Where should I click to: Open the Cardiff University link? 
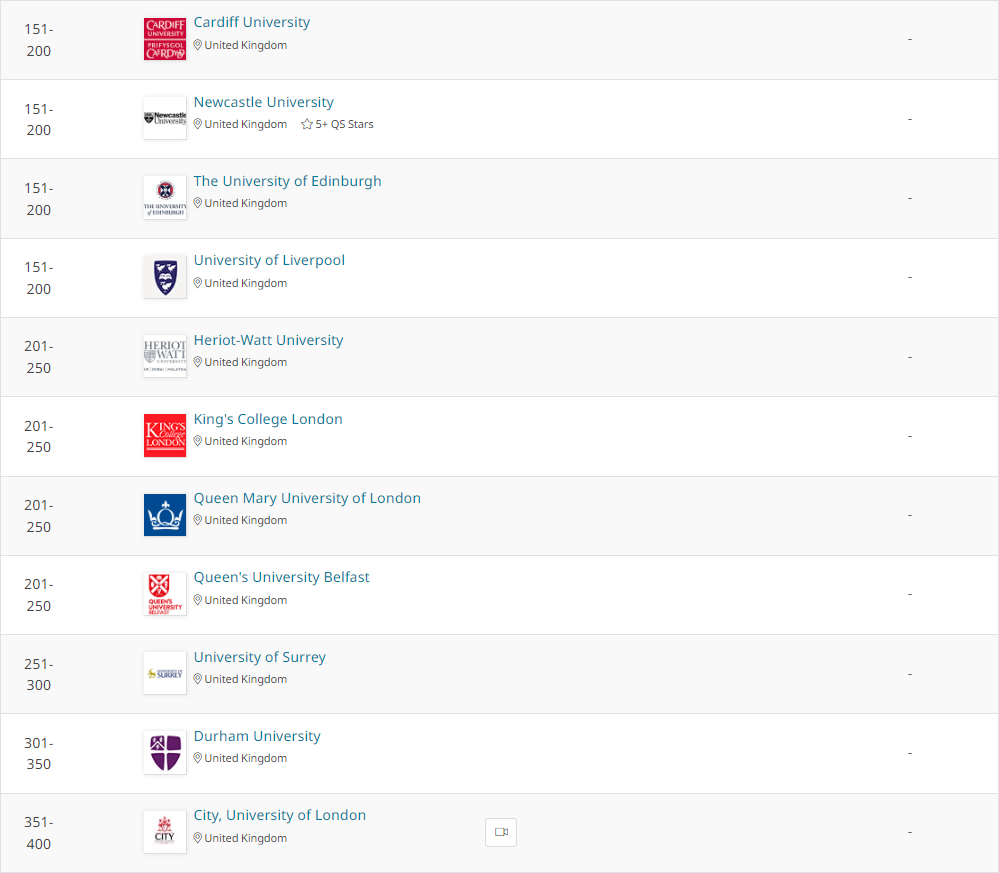pyautogui.click(x=252, y=22)
